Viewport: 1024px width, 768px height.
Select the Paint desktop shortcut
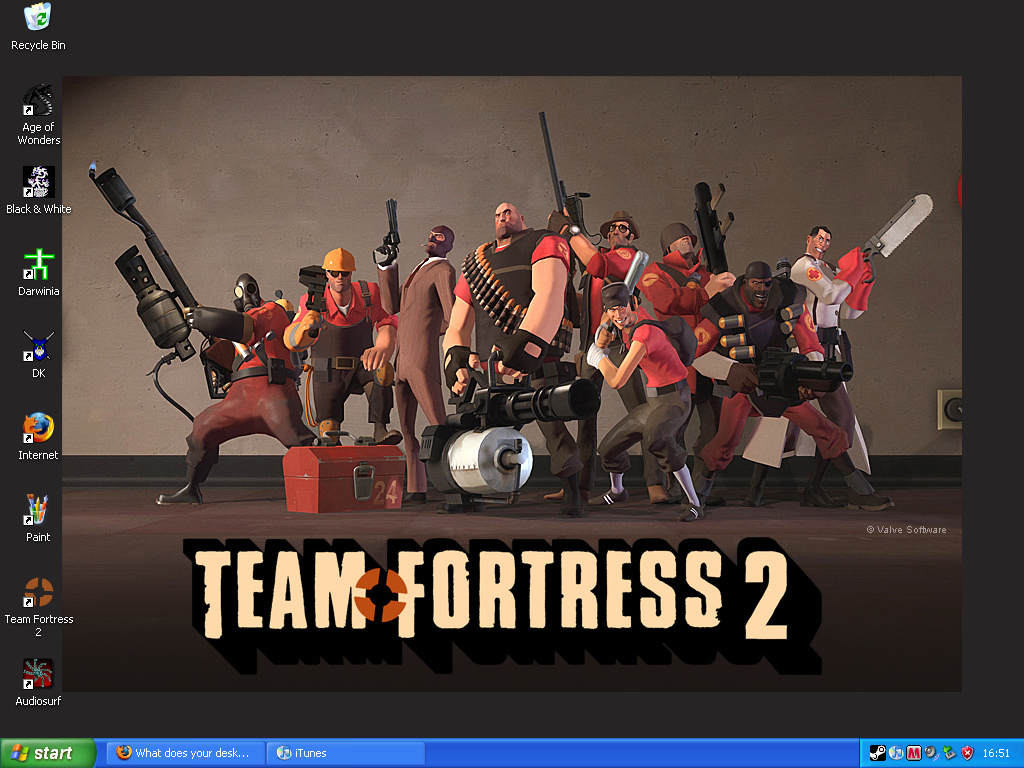(38, 511)
